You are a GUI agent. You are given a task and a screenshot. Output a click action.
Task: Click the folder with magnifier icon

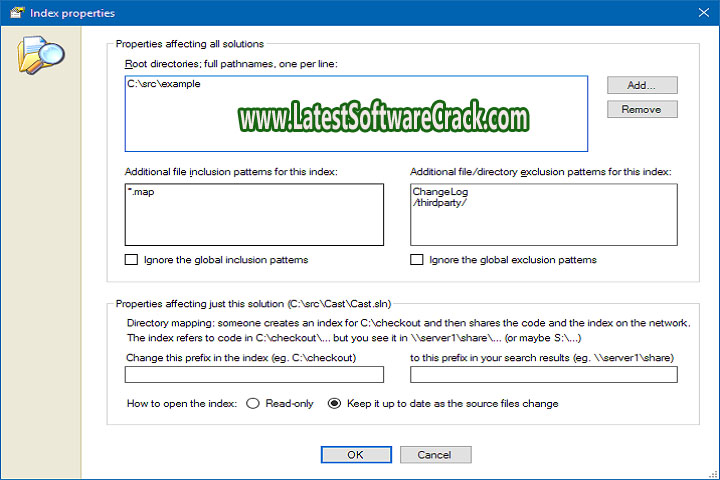coord(39,59)
